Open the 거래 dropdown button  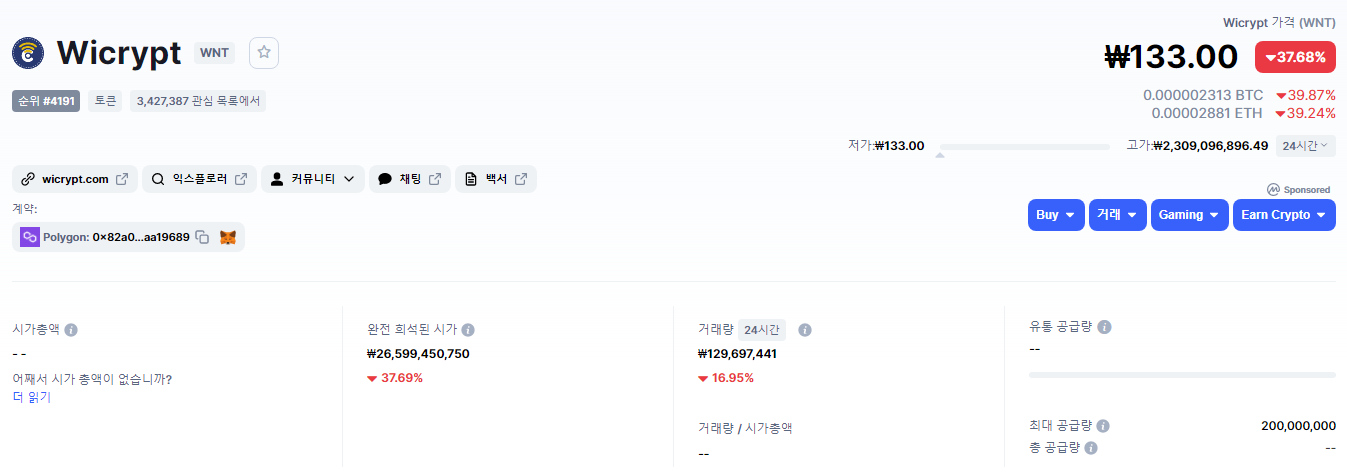pyautogui.click(x=1118, y=215)
